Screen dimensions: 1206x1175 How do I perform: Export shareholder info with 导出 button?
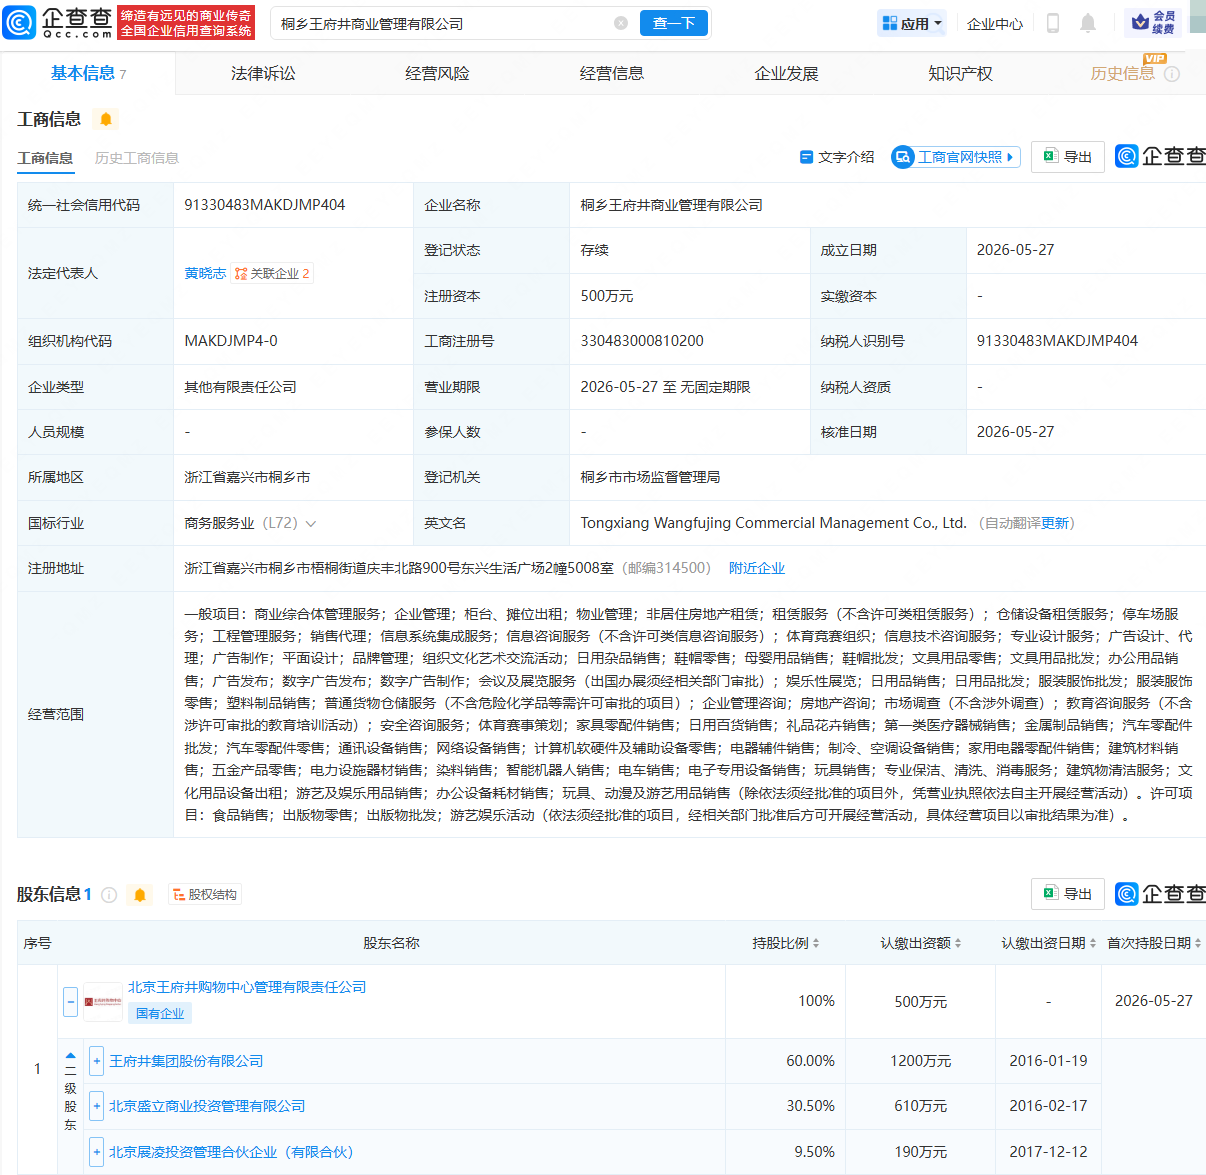(x=1068, y=894)
